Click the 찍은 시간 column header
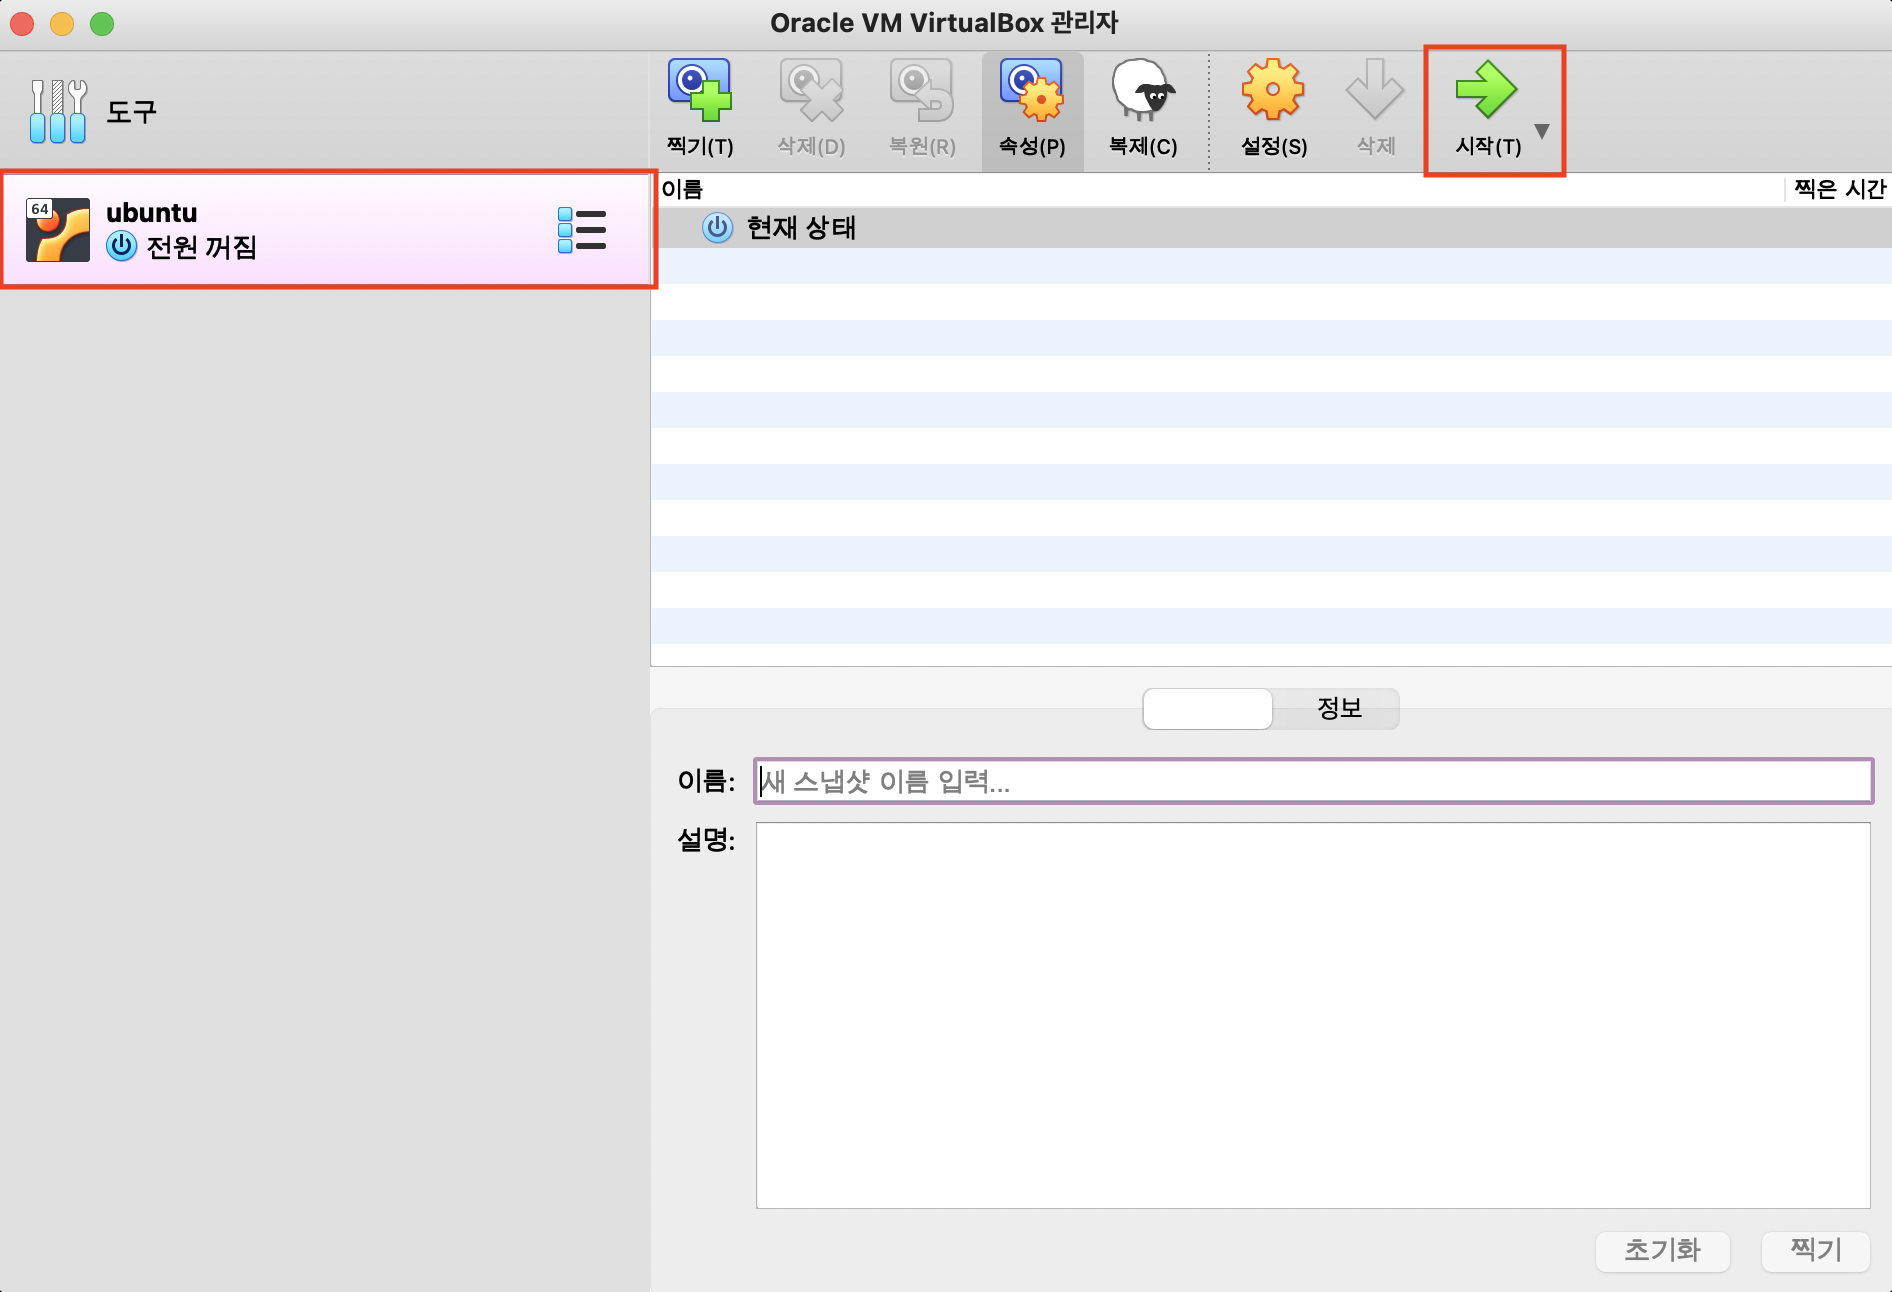 point(1839,189)
